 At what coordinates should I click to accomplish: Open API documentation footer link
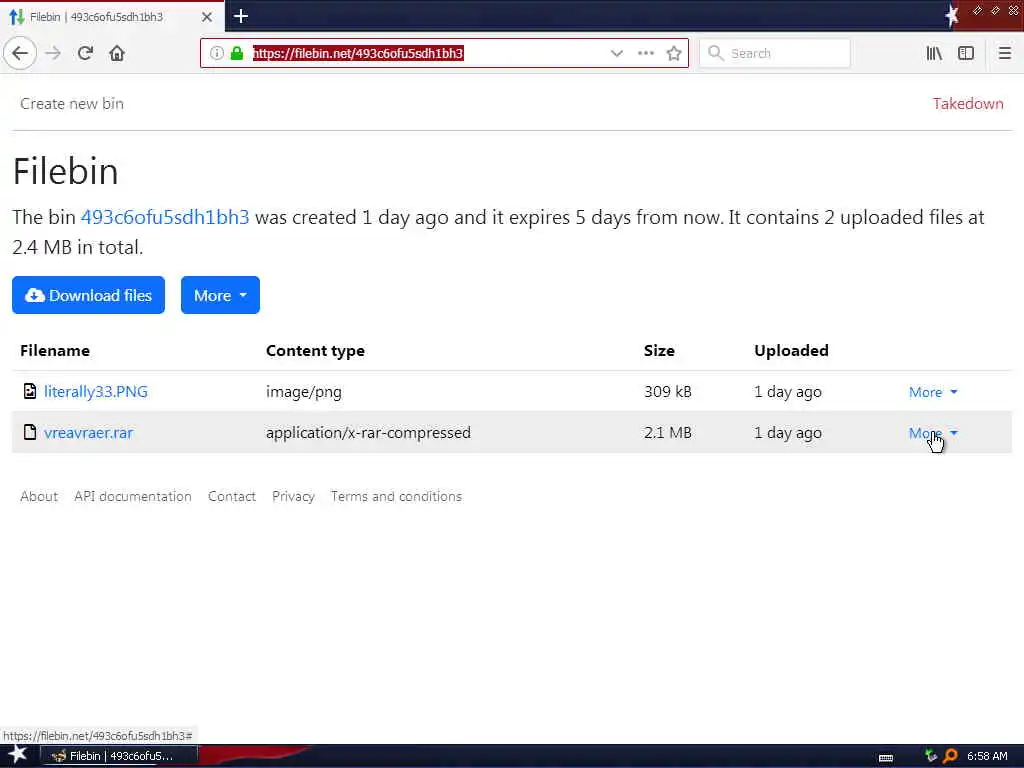pos(133,496)
